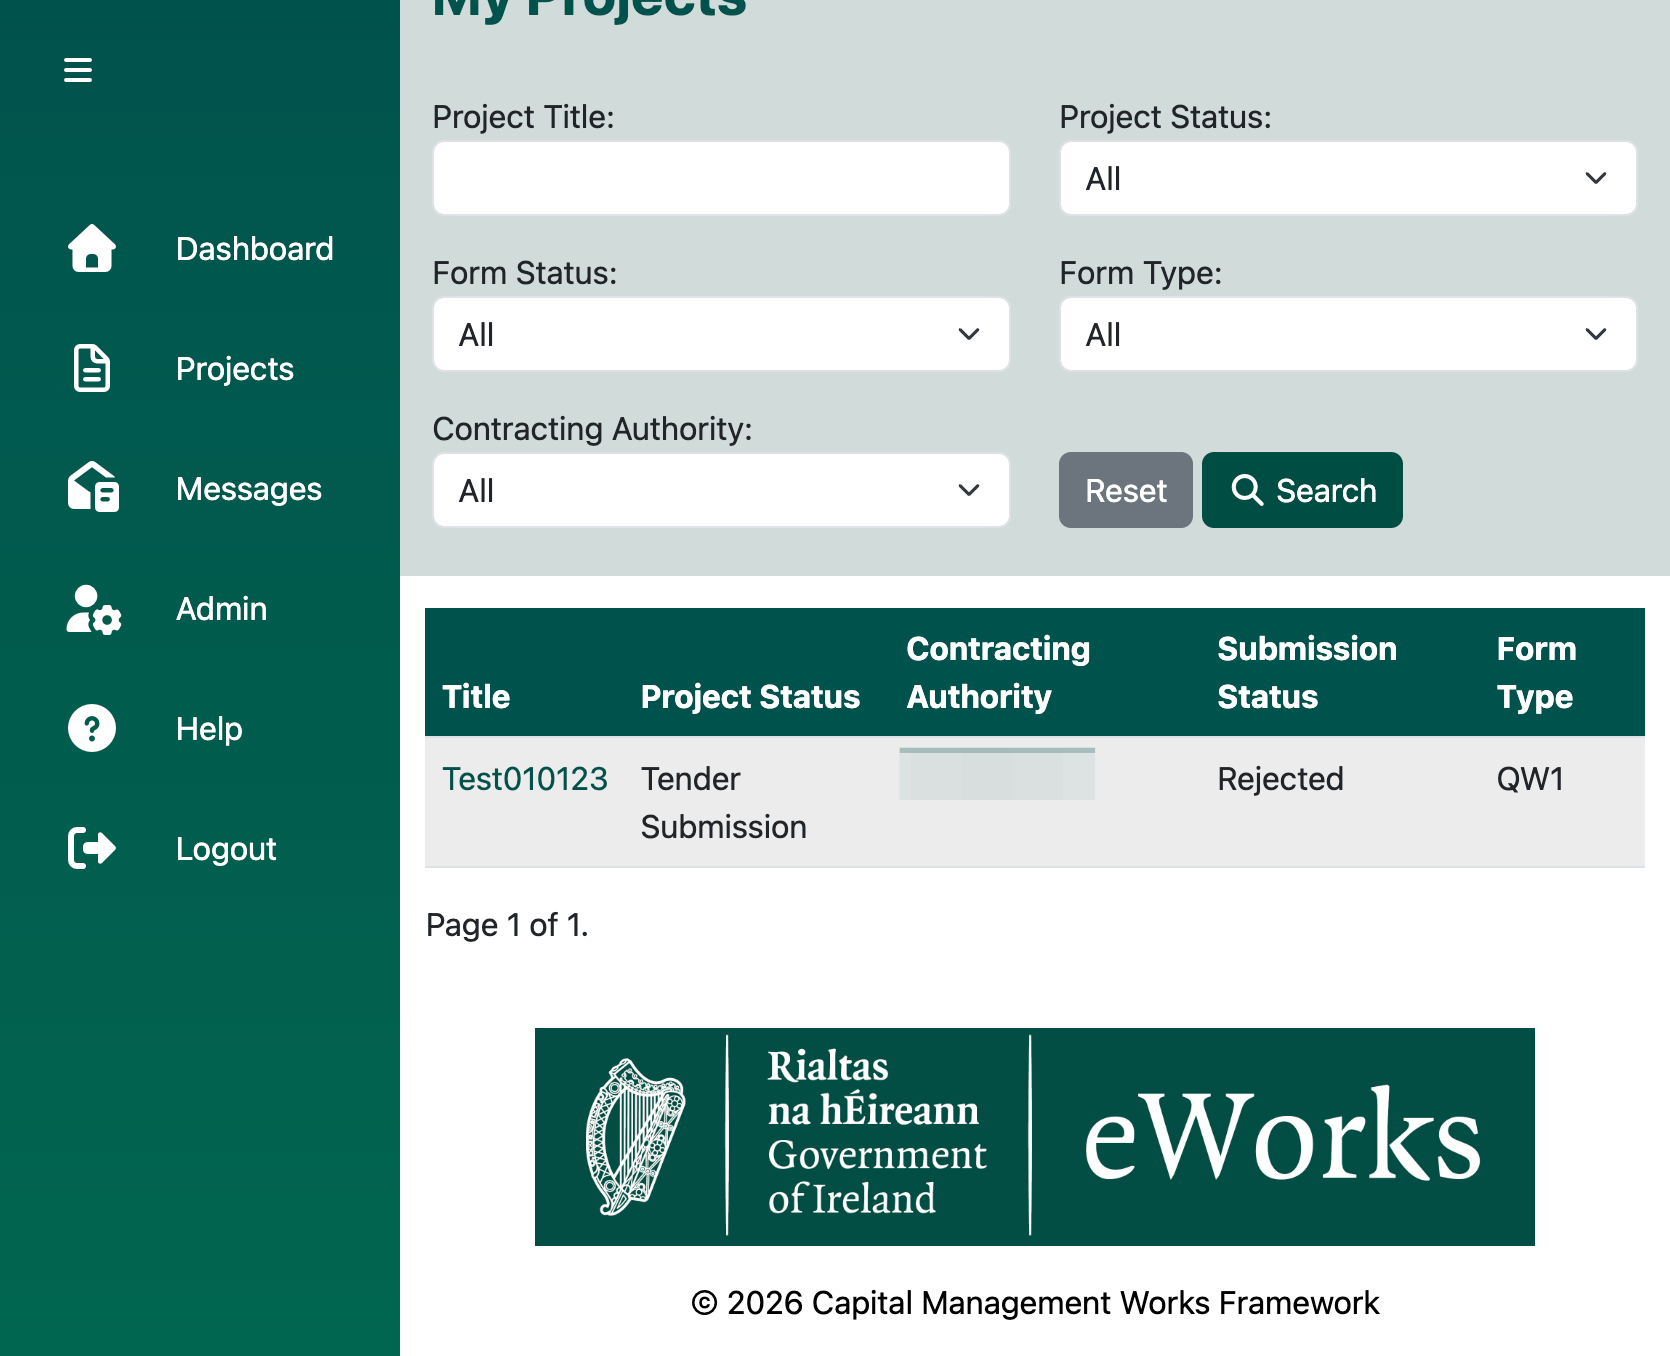The width and height of the screenshot is (1670, 1356).
Task: Select Admin in the sidebar
Action: point(221,608)
